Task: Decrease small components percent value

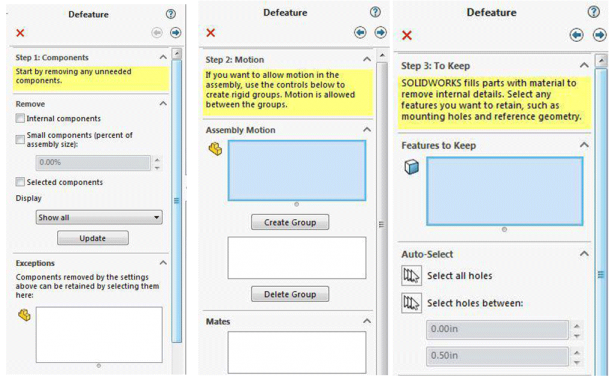Action: point(157,168)
